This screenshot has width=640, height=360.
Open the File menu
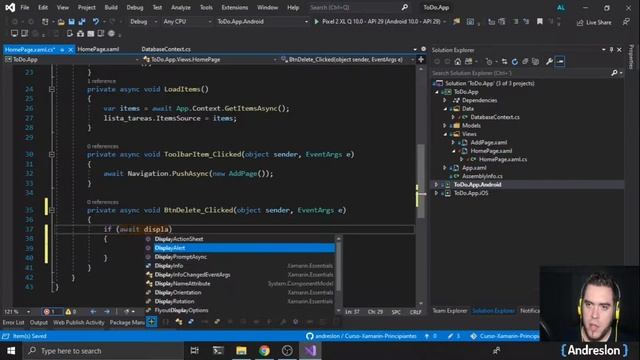pyautogui.click(x=25, y=7)
